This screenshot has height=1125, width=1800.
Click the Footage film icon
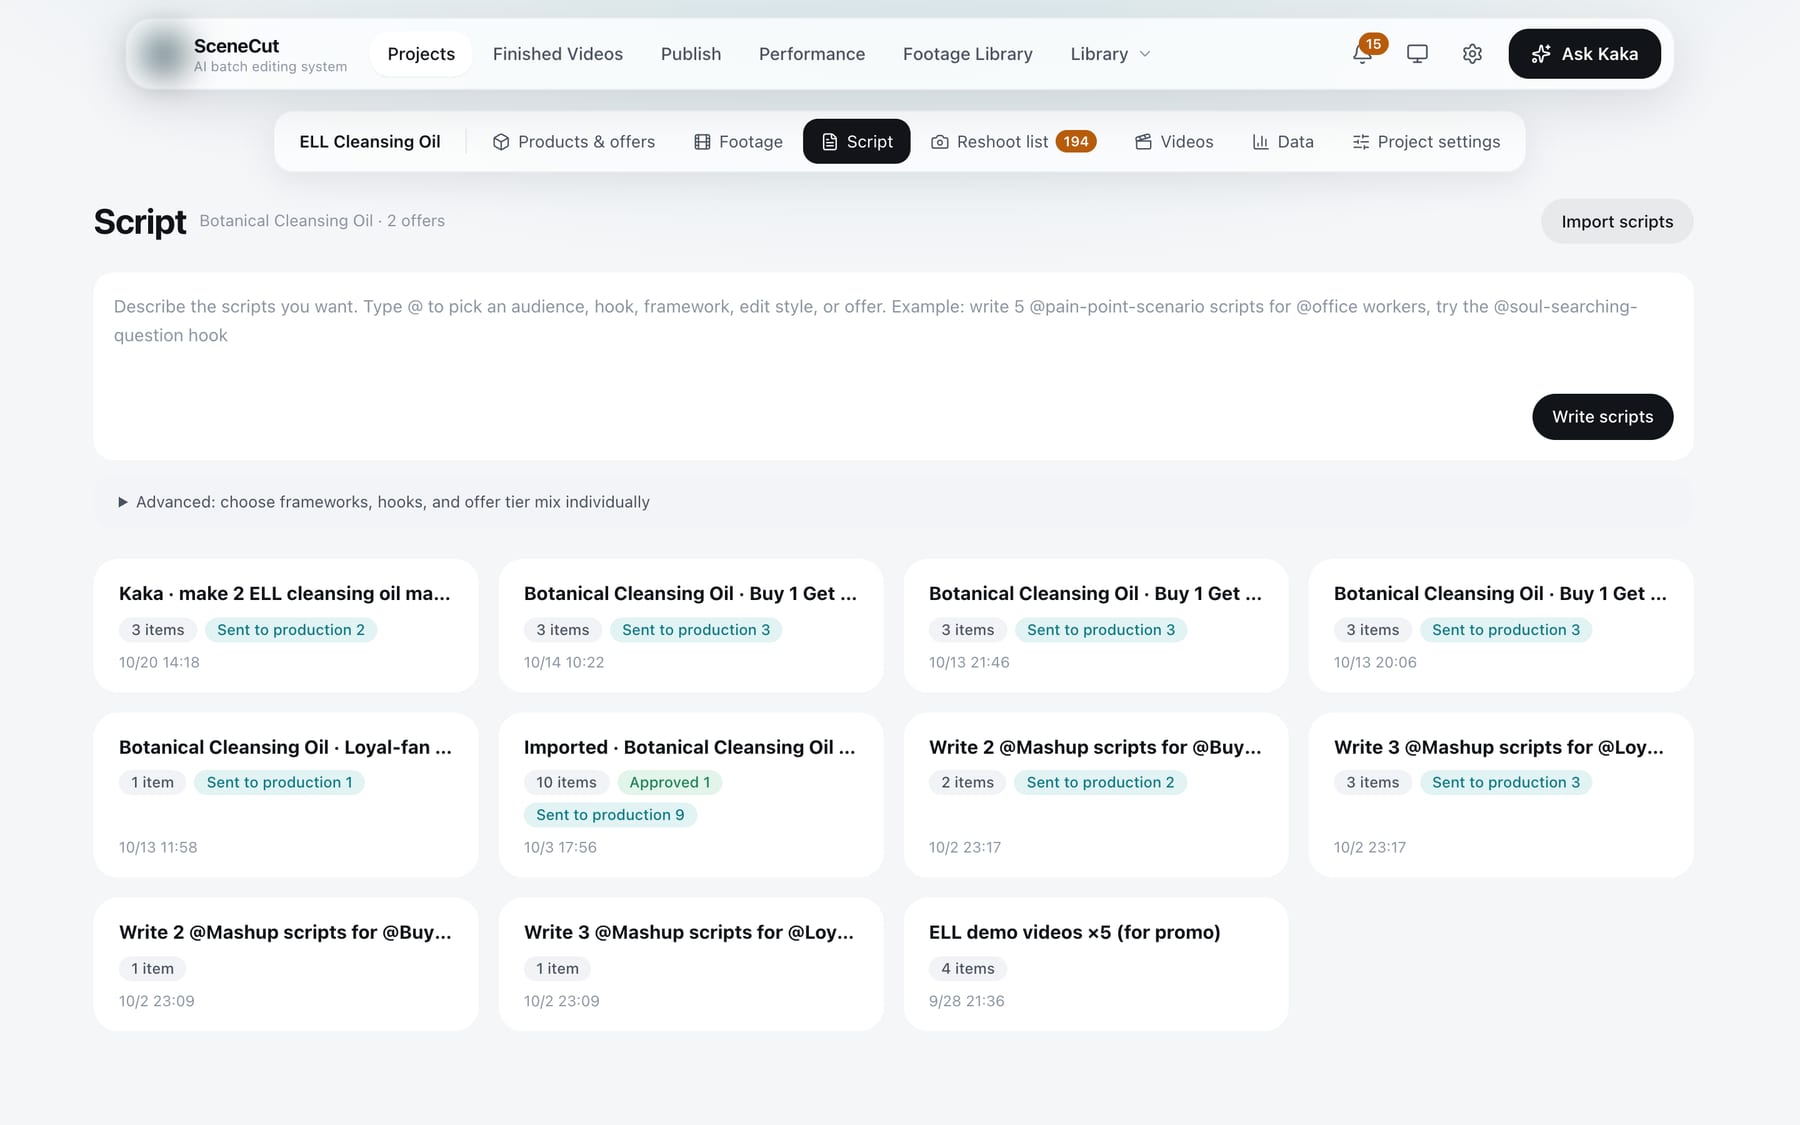702,142
